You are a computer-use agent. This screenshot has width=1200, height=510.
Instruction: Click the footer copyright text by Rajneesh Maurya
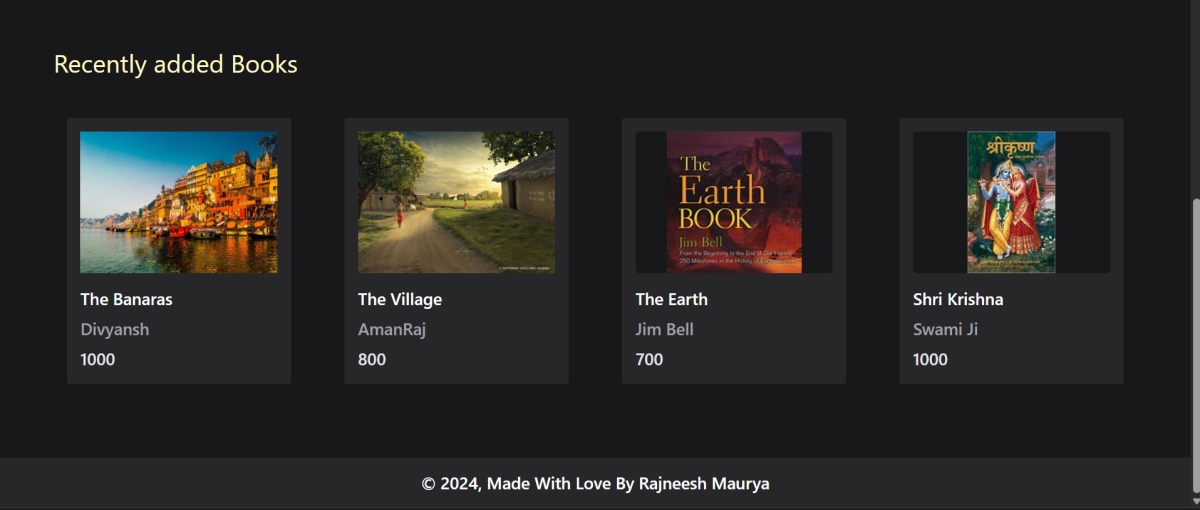[596, 484]
